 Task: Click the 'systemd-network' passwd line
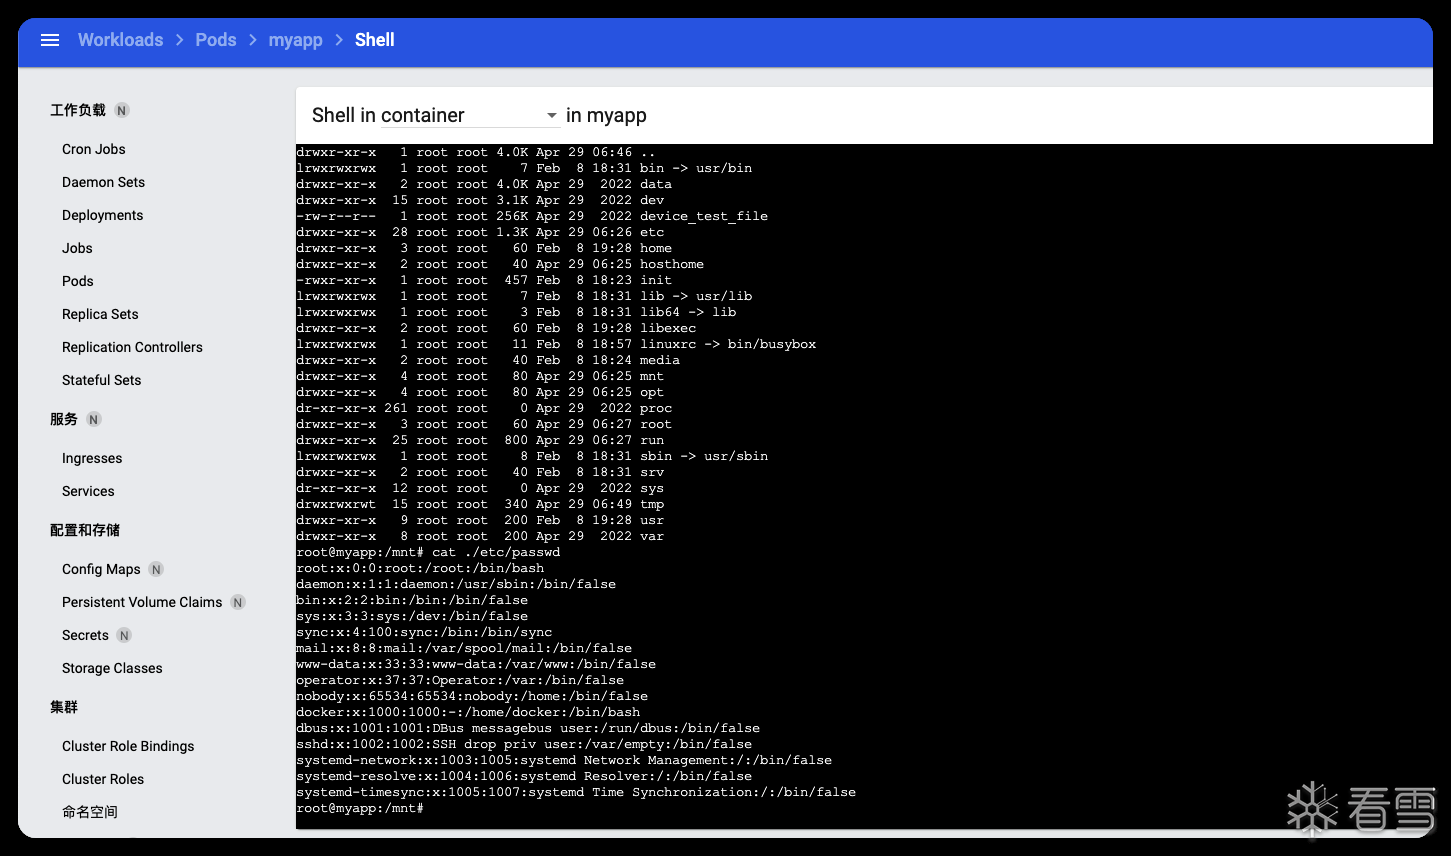564,760
